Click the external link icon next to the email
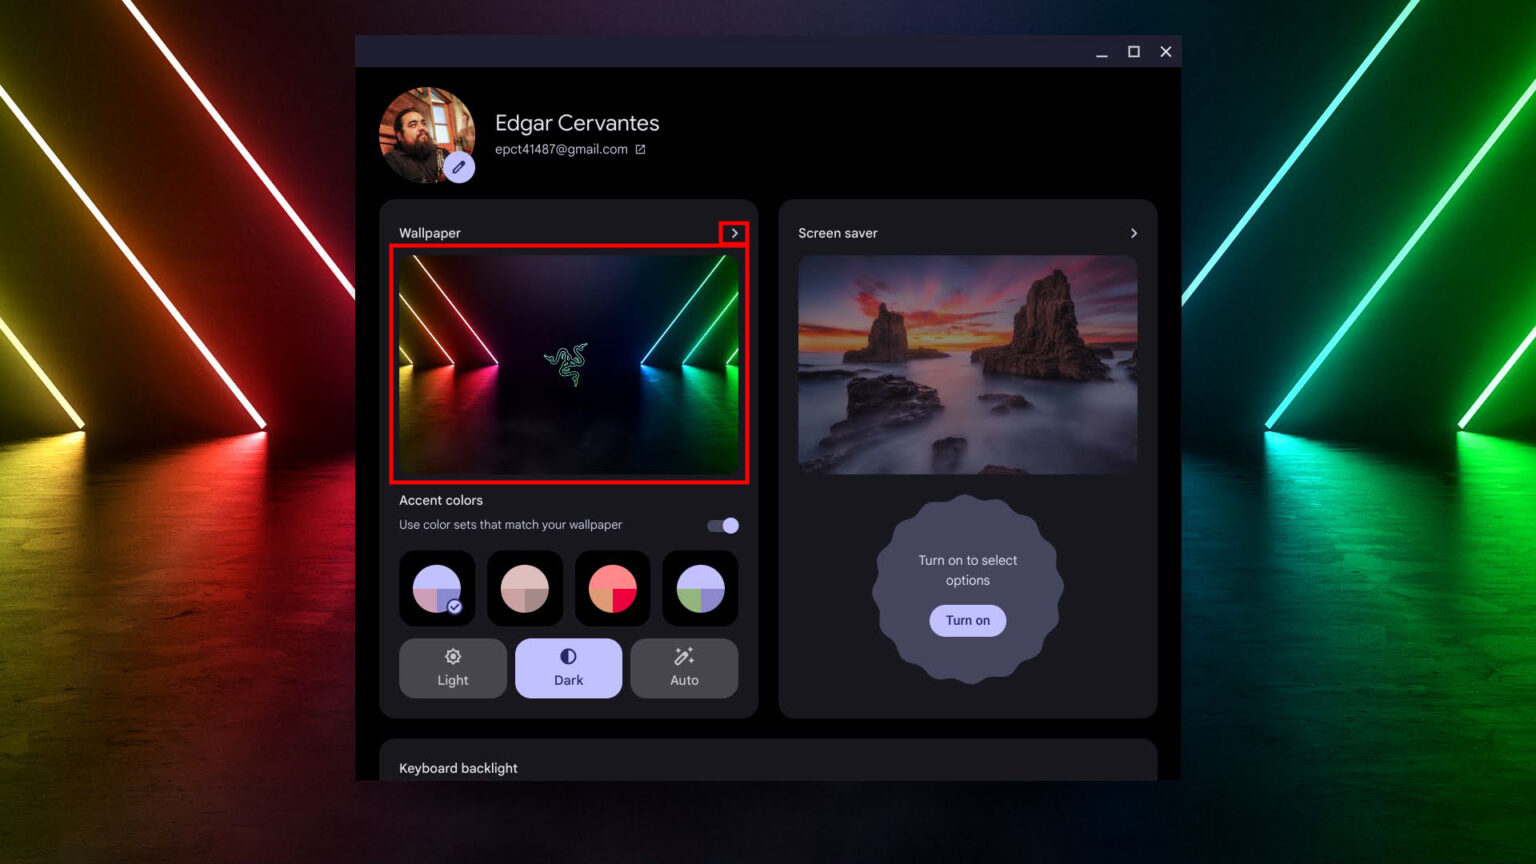 tap(641, 148)
